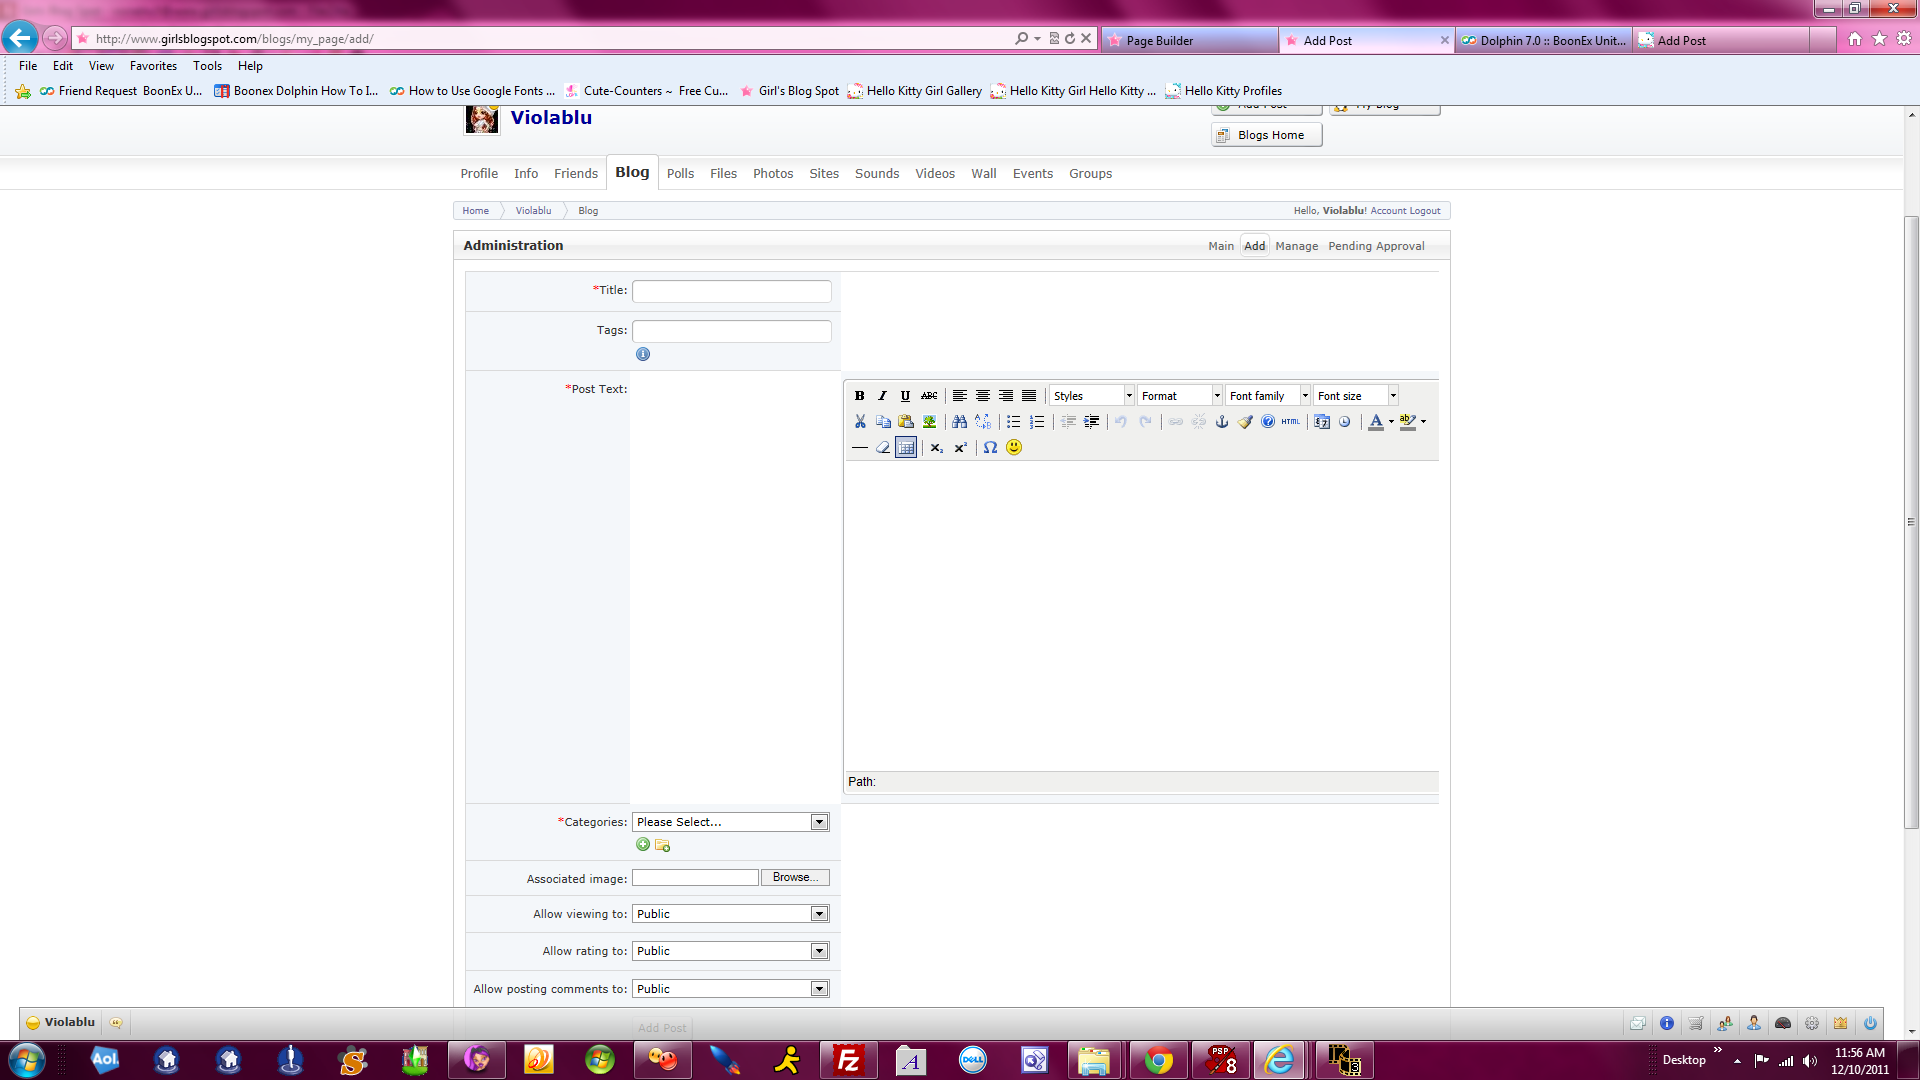Insert an image with the picture icon
1920x1080 pixels.
click(x=929, y=422)
